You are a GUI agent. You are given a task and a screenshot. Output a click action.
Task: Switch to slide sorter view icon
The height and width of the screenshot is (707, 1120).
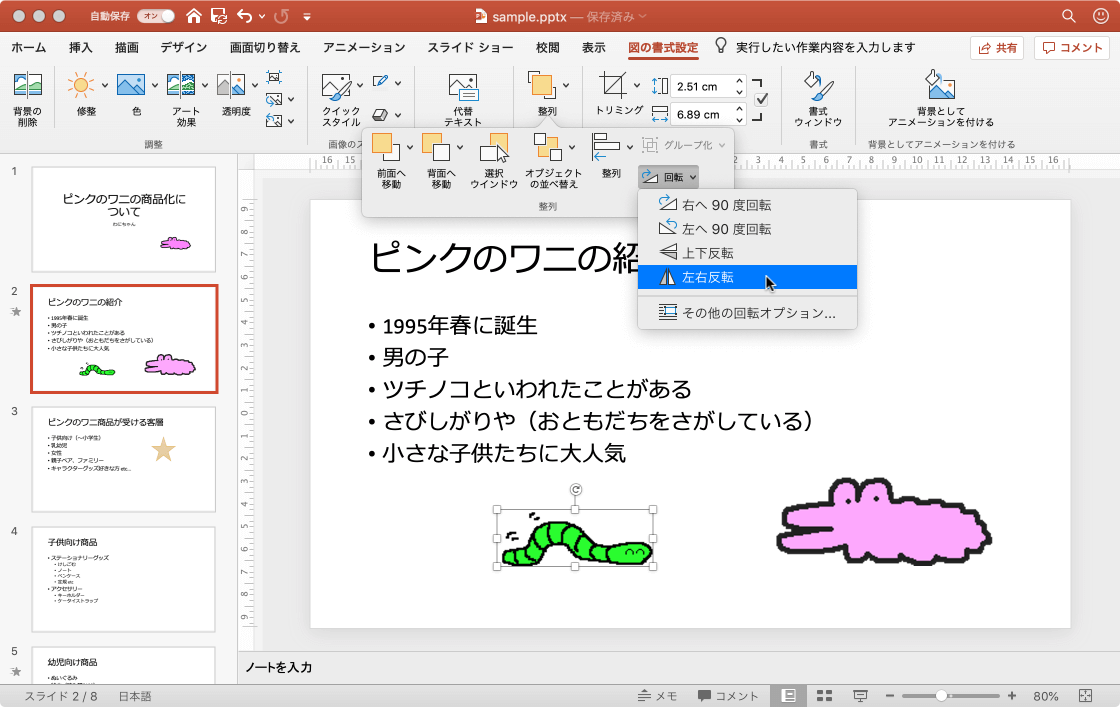coord(825,696)
